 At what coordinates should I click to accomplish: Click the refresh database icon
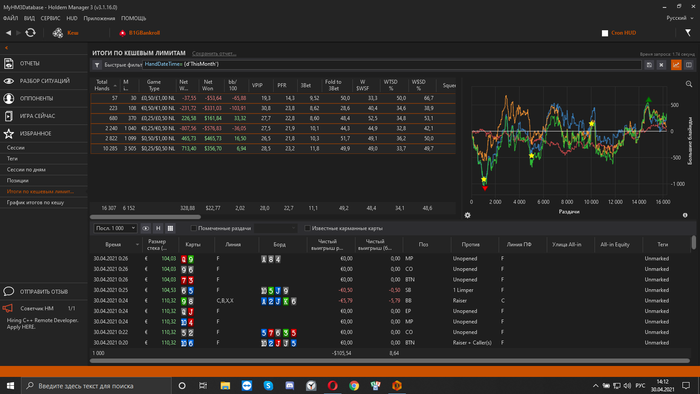[30, 33]
